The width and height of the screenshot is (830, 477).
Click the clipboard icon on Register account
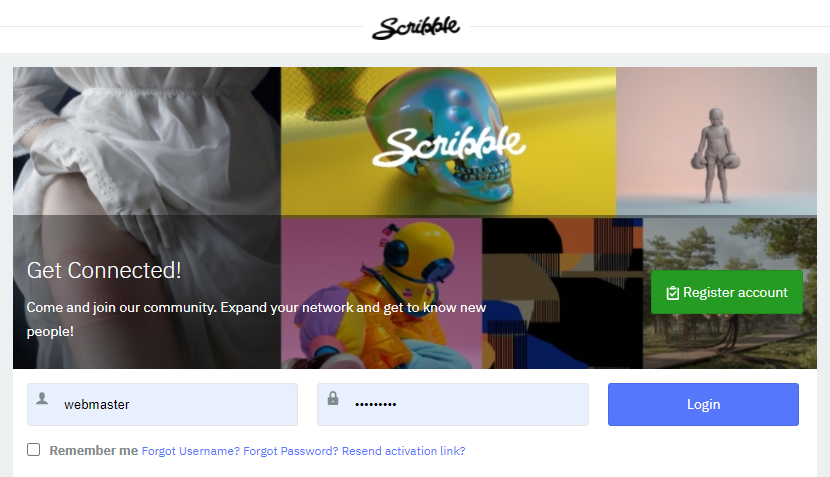click(x=672, y=293)
